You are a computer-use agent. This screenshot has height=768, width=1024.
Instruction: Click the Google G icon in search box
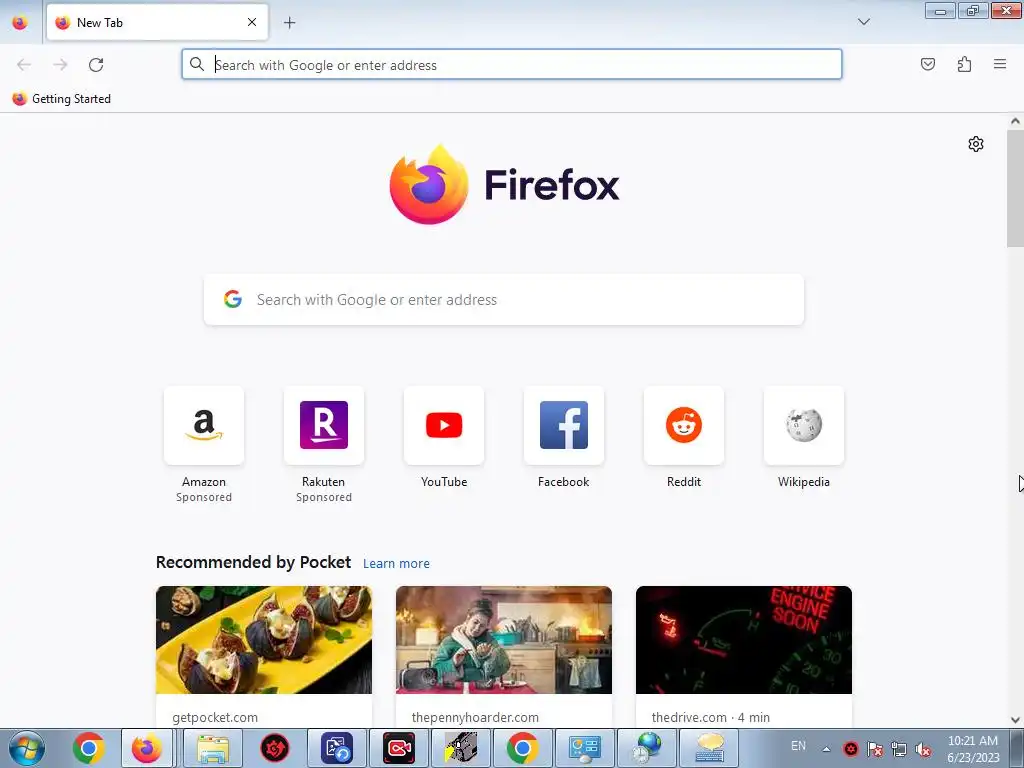tap(233, 299)
